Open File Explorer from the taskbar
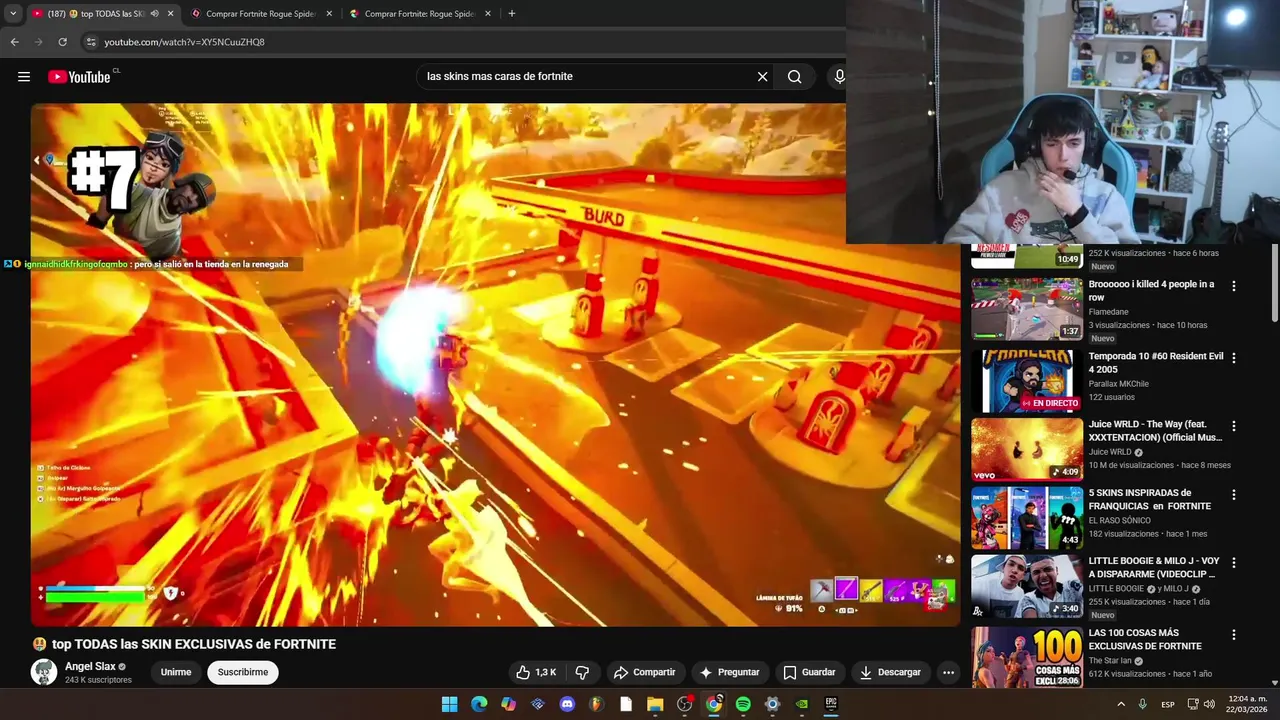Screen dimensions: 1280x720 pos(655,704)
